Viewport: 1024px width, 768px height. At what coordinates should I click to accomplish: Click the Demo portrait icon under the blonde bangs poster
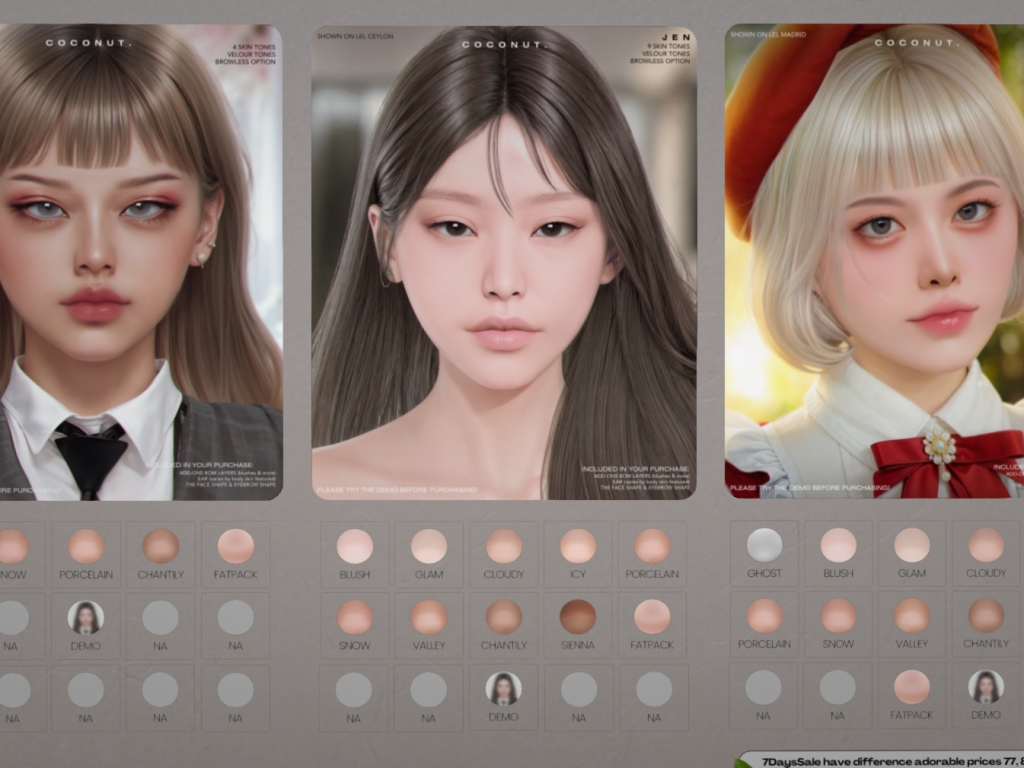pos(86,617)
